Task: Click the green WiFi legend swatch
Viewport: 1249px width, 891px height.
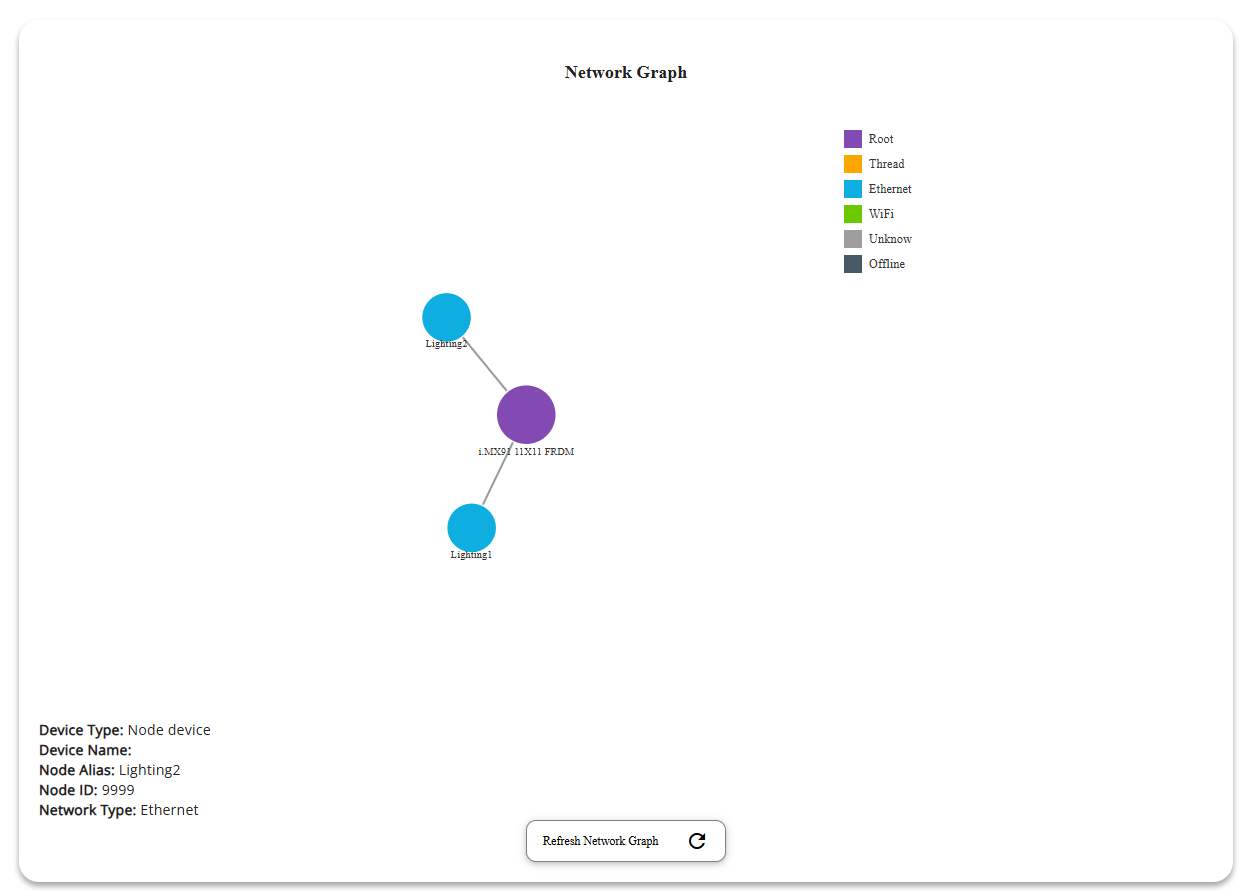Action: pyautogui.click(x=852, y=214)
